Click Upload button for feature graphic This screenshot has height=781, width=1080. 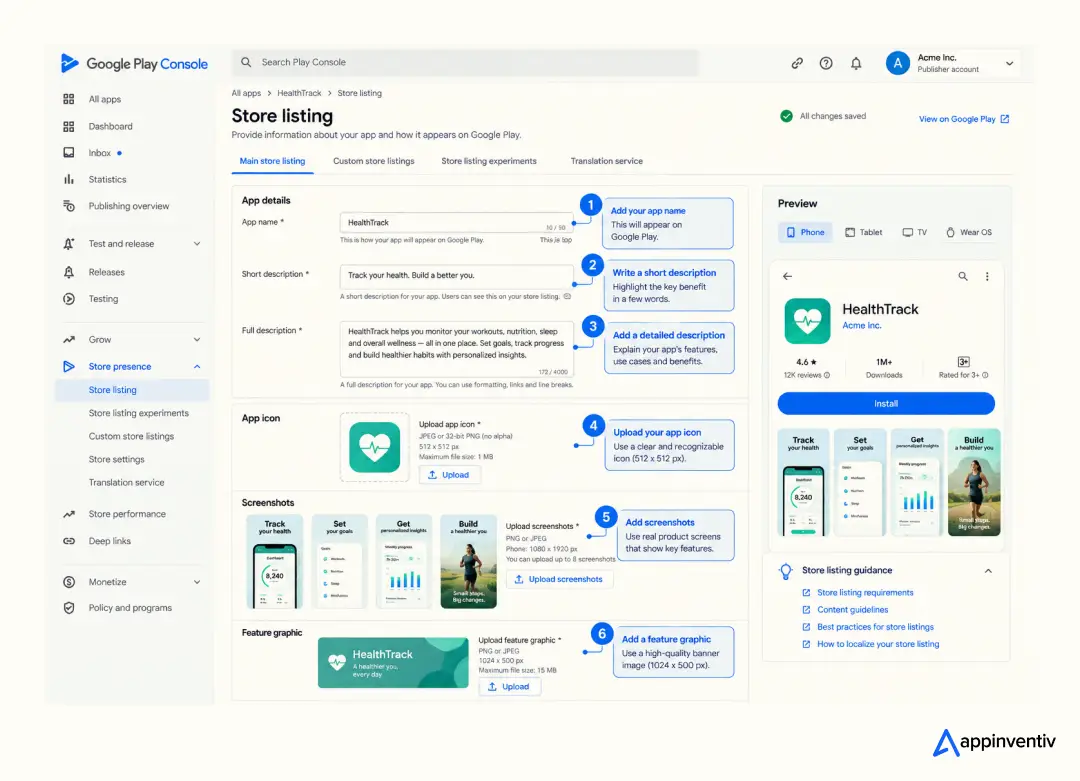(x=509, y=687)
